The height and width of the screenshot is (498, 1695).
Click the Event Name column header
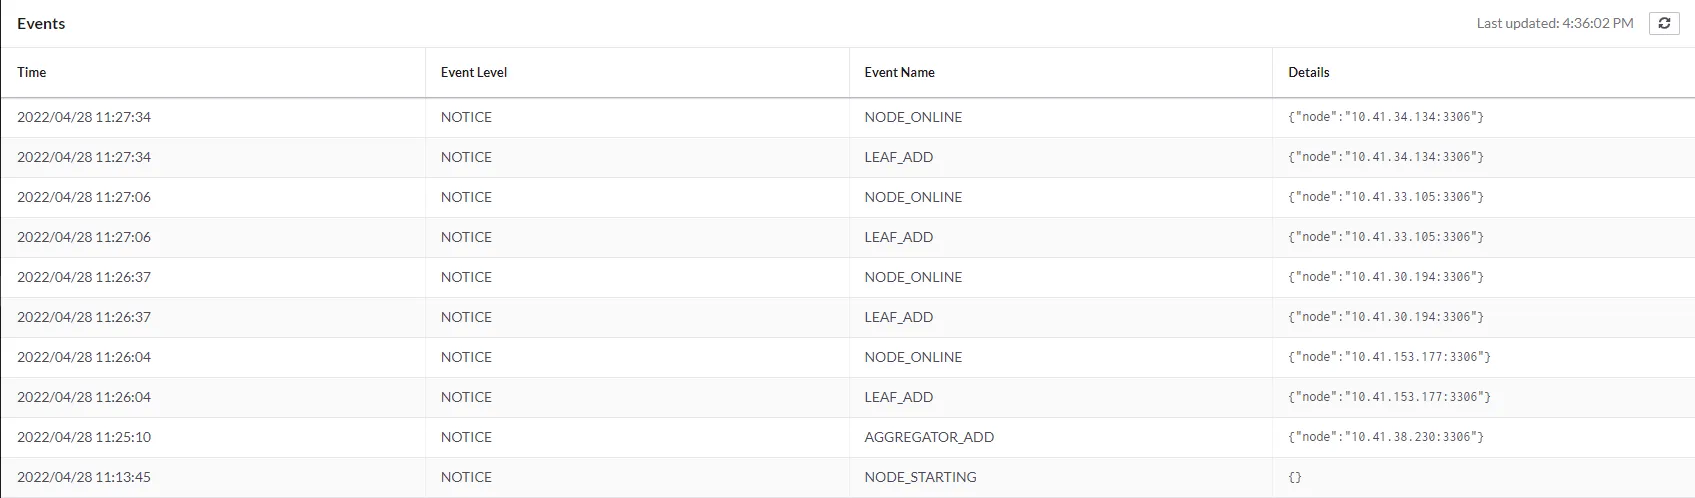(x=899, y=72)
